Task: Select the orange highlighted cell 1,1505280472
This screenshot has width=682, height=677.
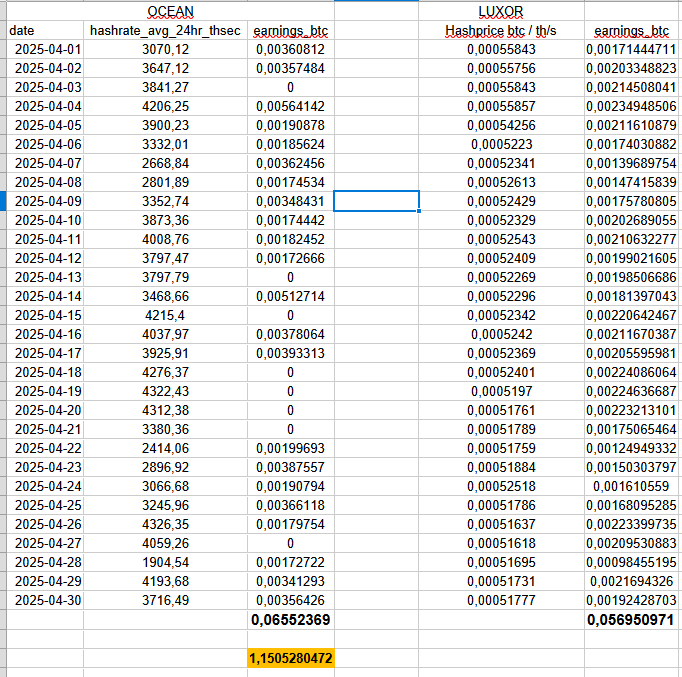Action: (289, 658)
